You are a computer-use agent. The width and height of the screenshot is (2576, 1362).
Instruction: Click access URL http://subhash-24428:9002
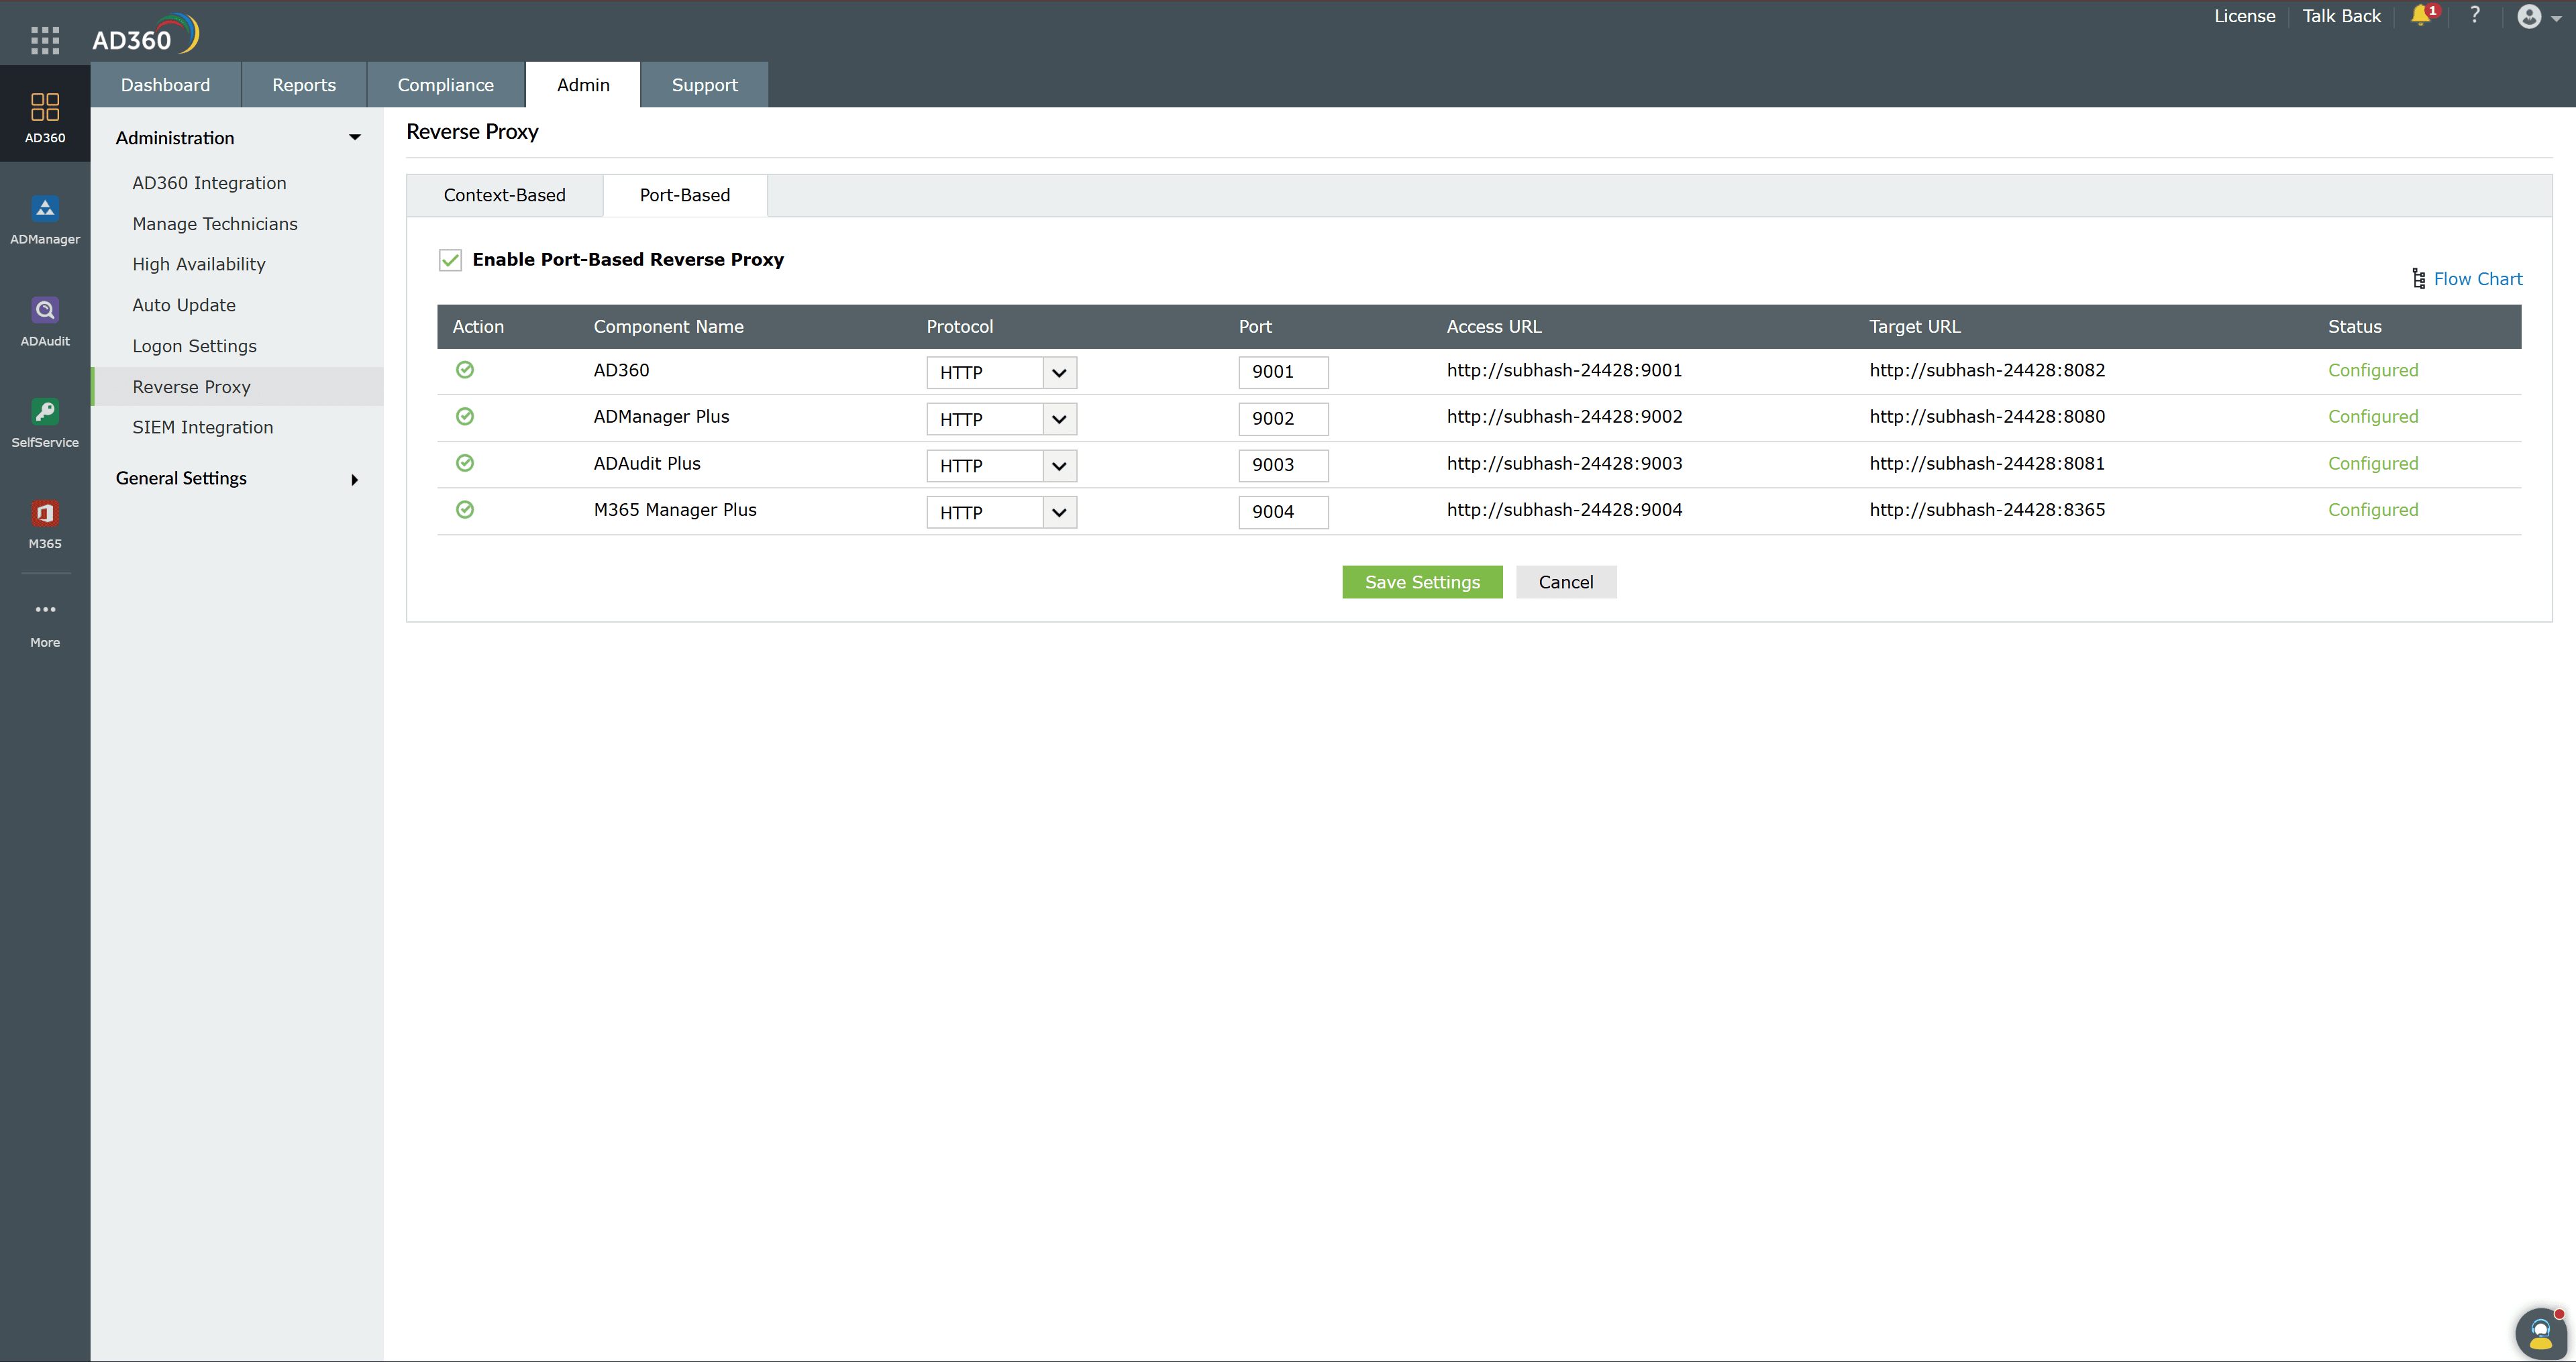(x=1564, y=416)
